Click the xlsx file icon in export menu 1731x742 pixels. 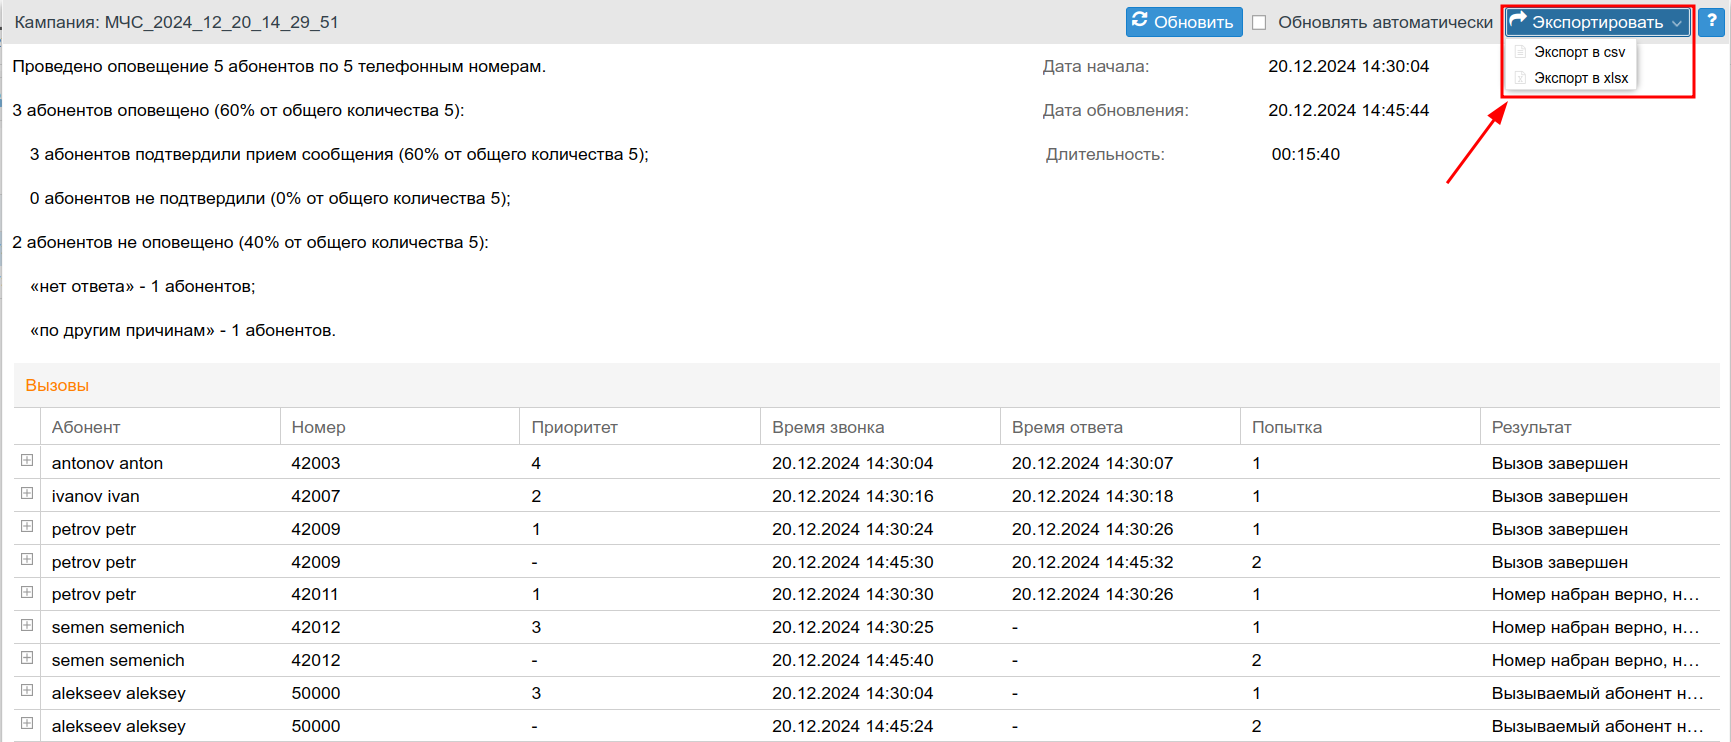click(x=1521, y=78)
